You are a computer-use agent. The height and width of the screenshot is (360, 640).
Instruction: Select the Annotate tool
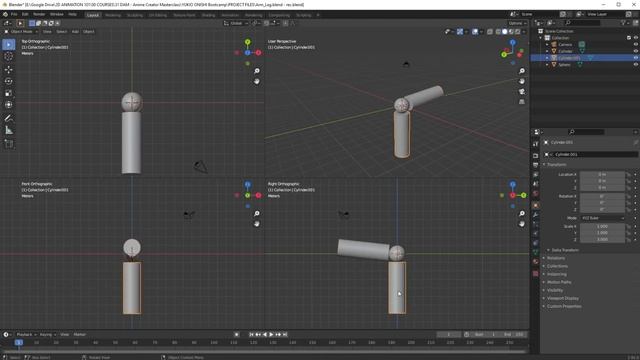click(x=9, y=118)
